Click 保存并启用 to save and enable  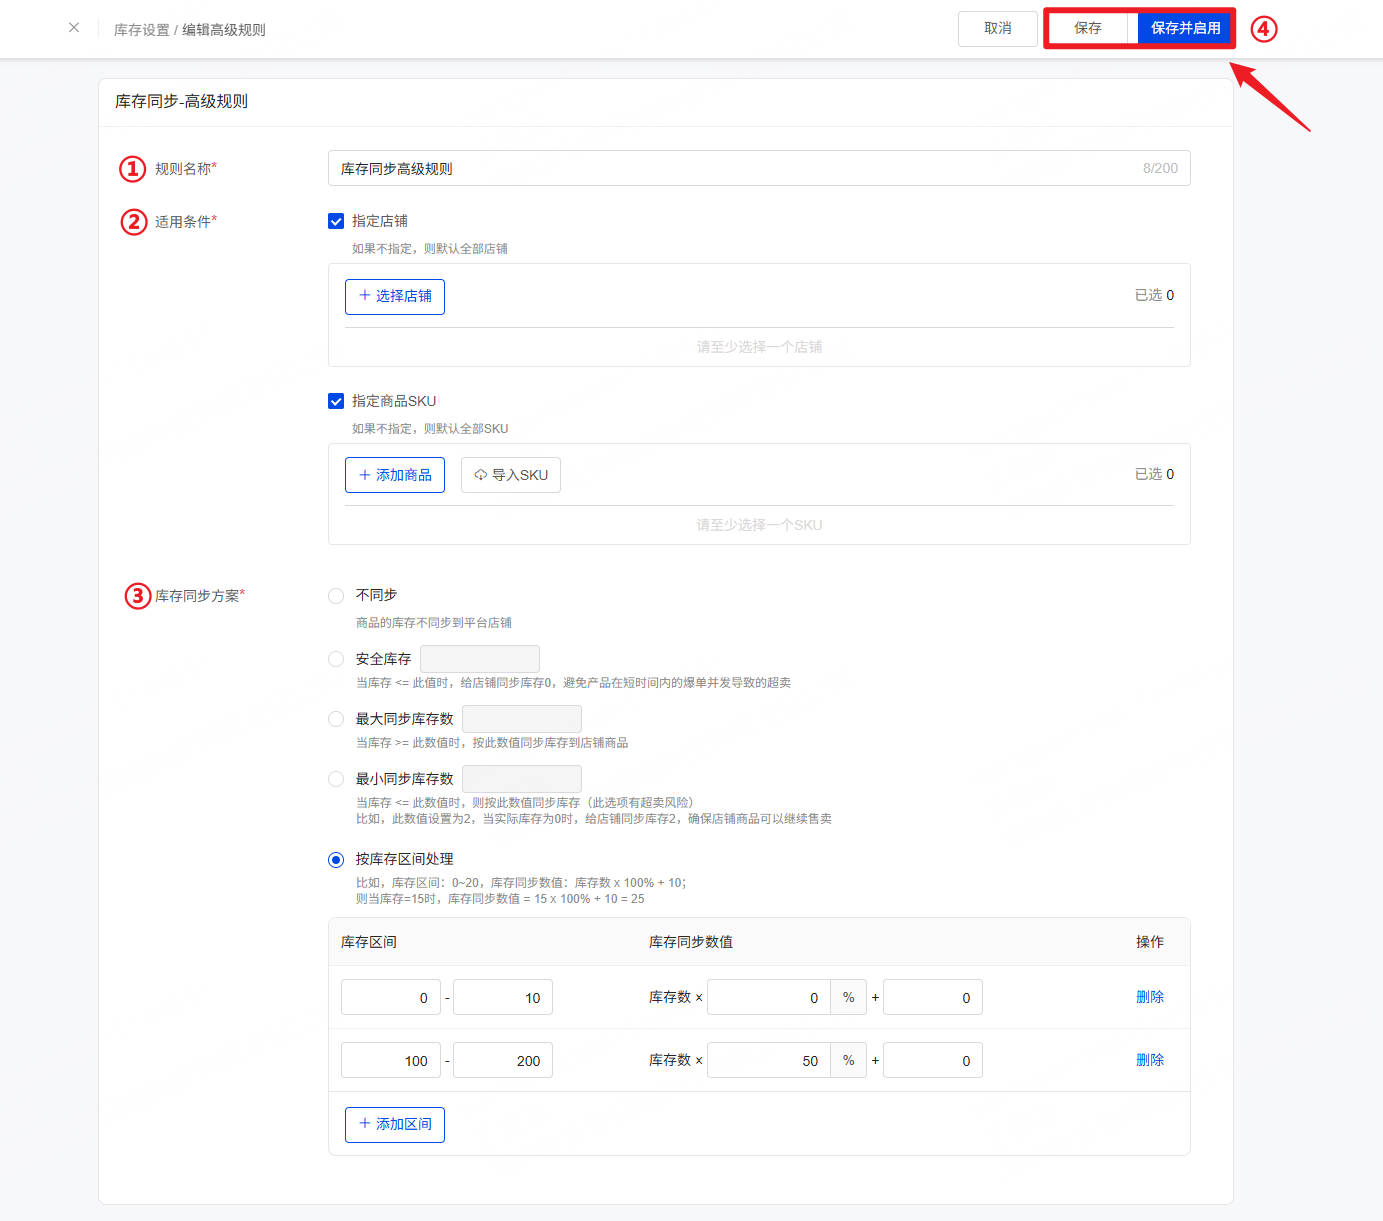(1185, 29)
